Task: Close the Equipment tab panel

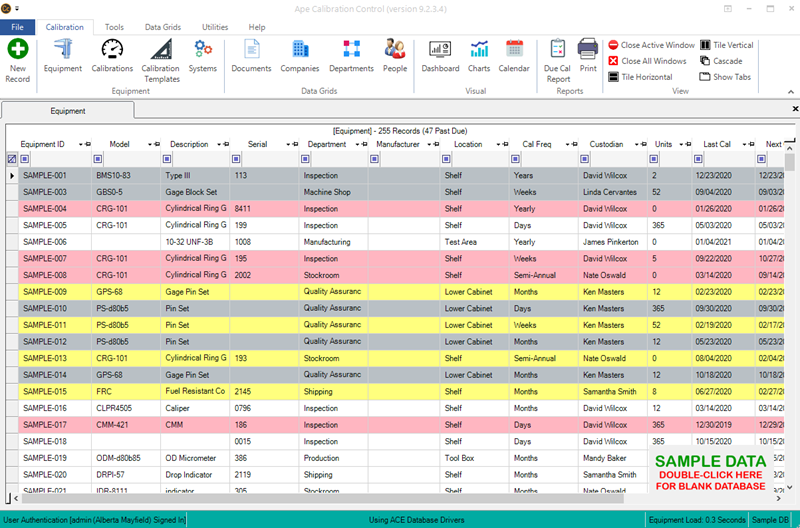Action: (x=795, y=109)
